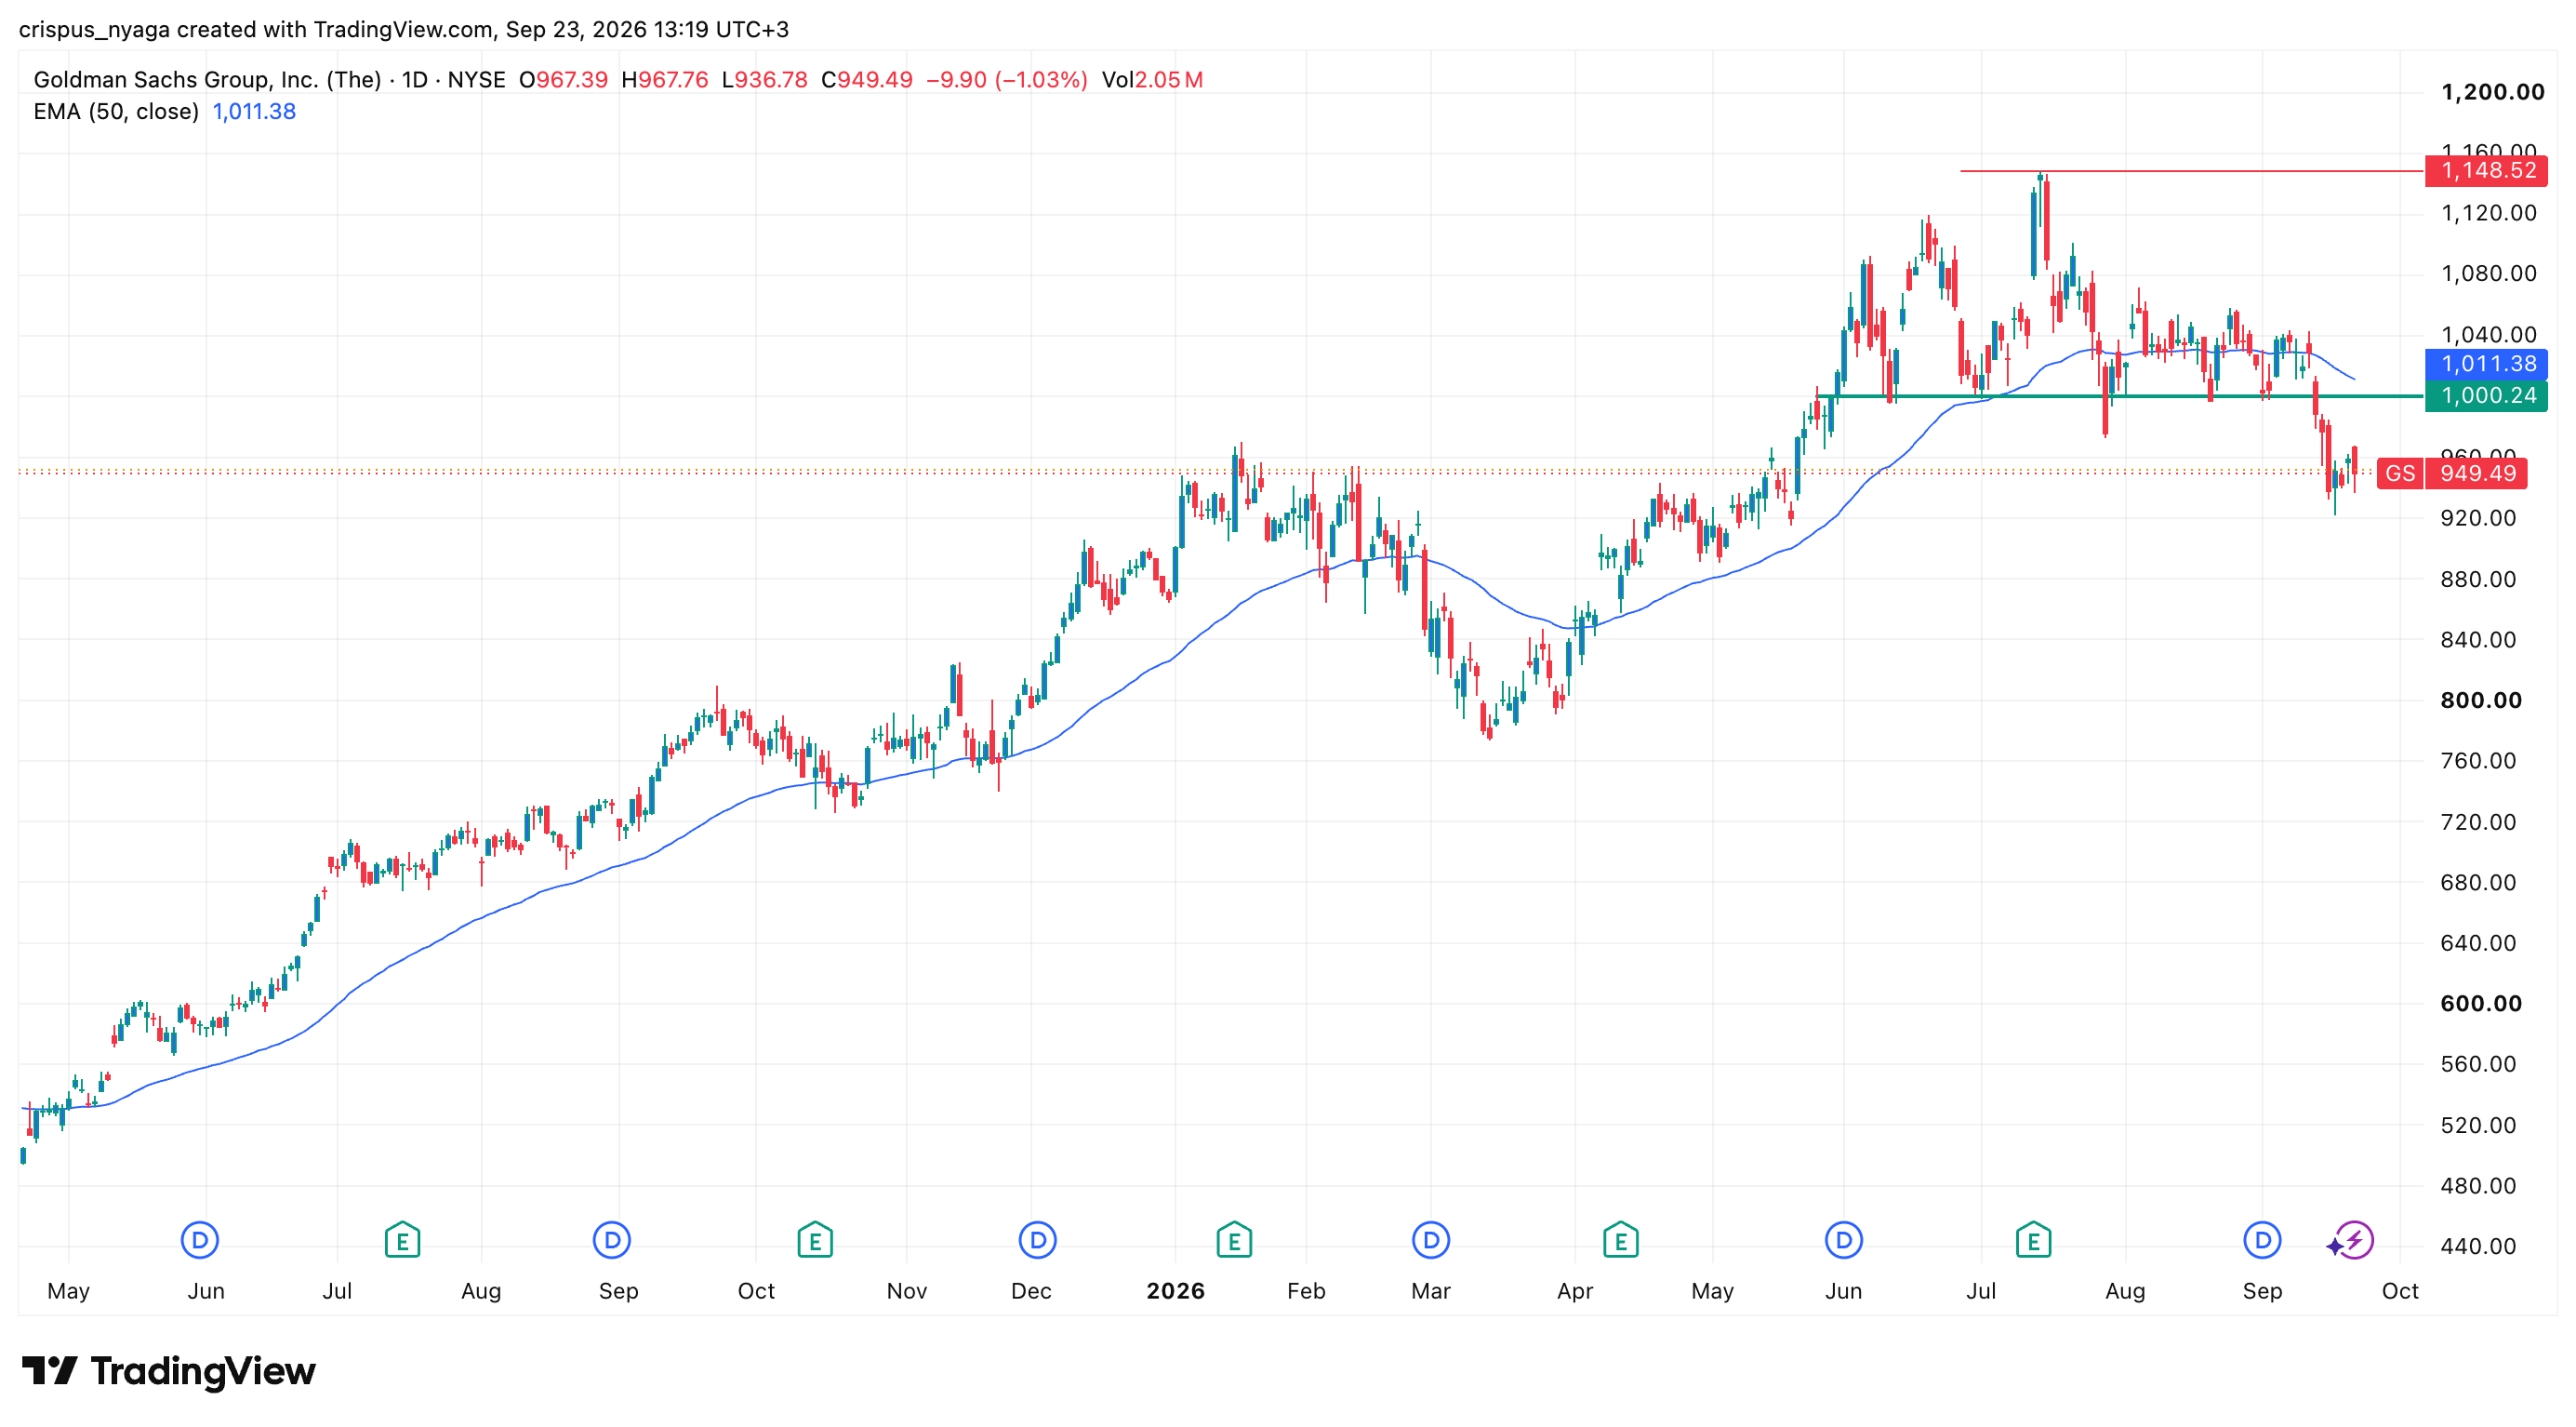2576x1427 pixels.
Task: Open the dividend marker near Sep 2025
Action: tap(612, 1241)
